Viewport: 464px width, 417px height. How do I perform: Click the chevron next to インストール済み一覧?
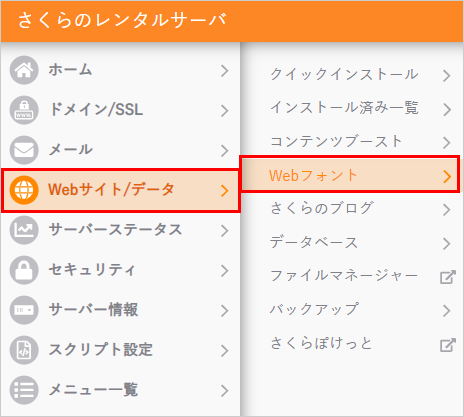(x=447, y=109)
